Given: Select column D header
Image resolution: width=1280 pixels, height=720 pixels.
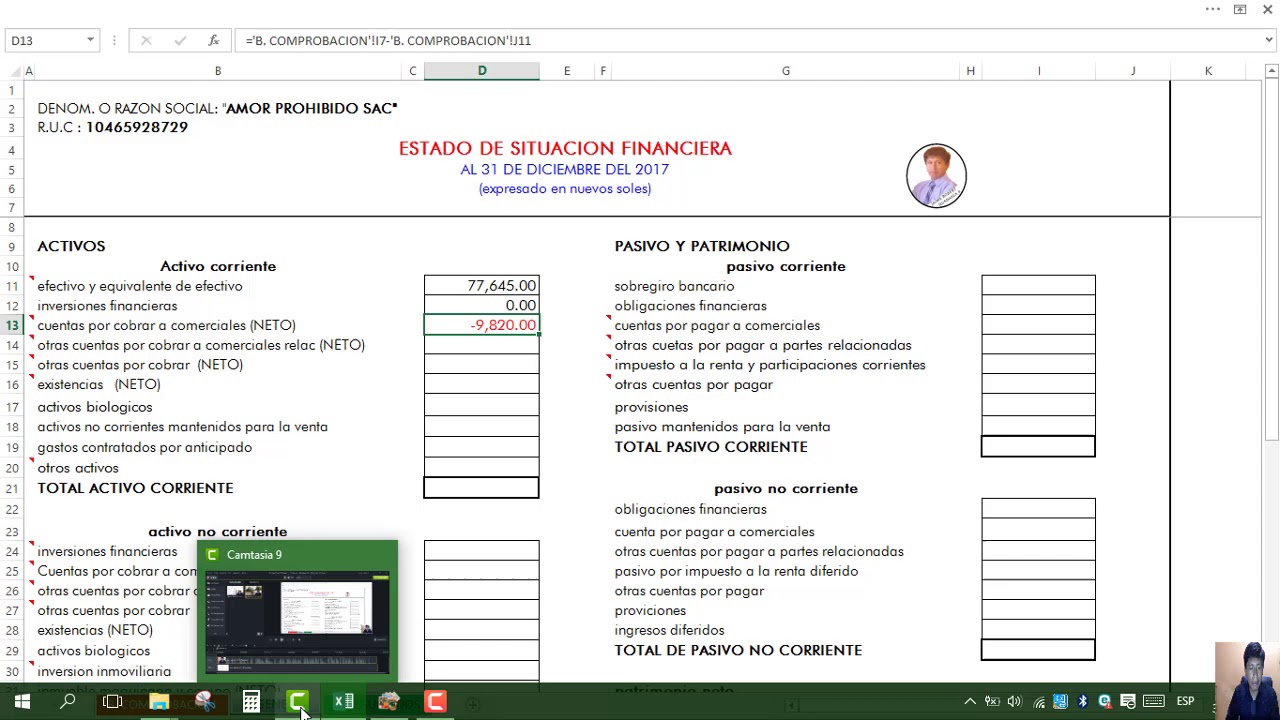Looking at the screenshot, I should coord(482,71).
